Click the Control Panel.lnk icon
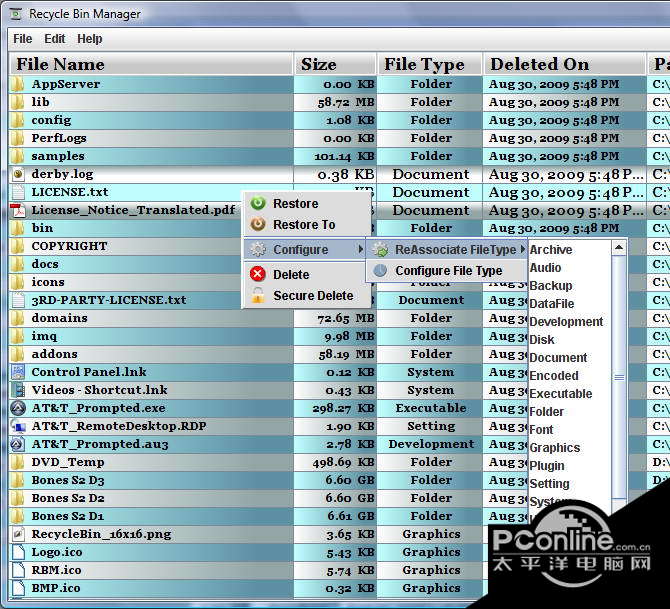This screenshot has height=609, width=670. click(18, 372)
